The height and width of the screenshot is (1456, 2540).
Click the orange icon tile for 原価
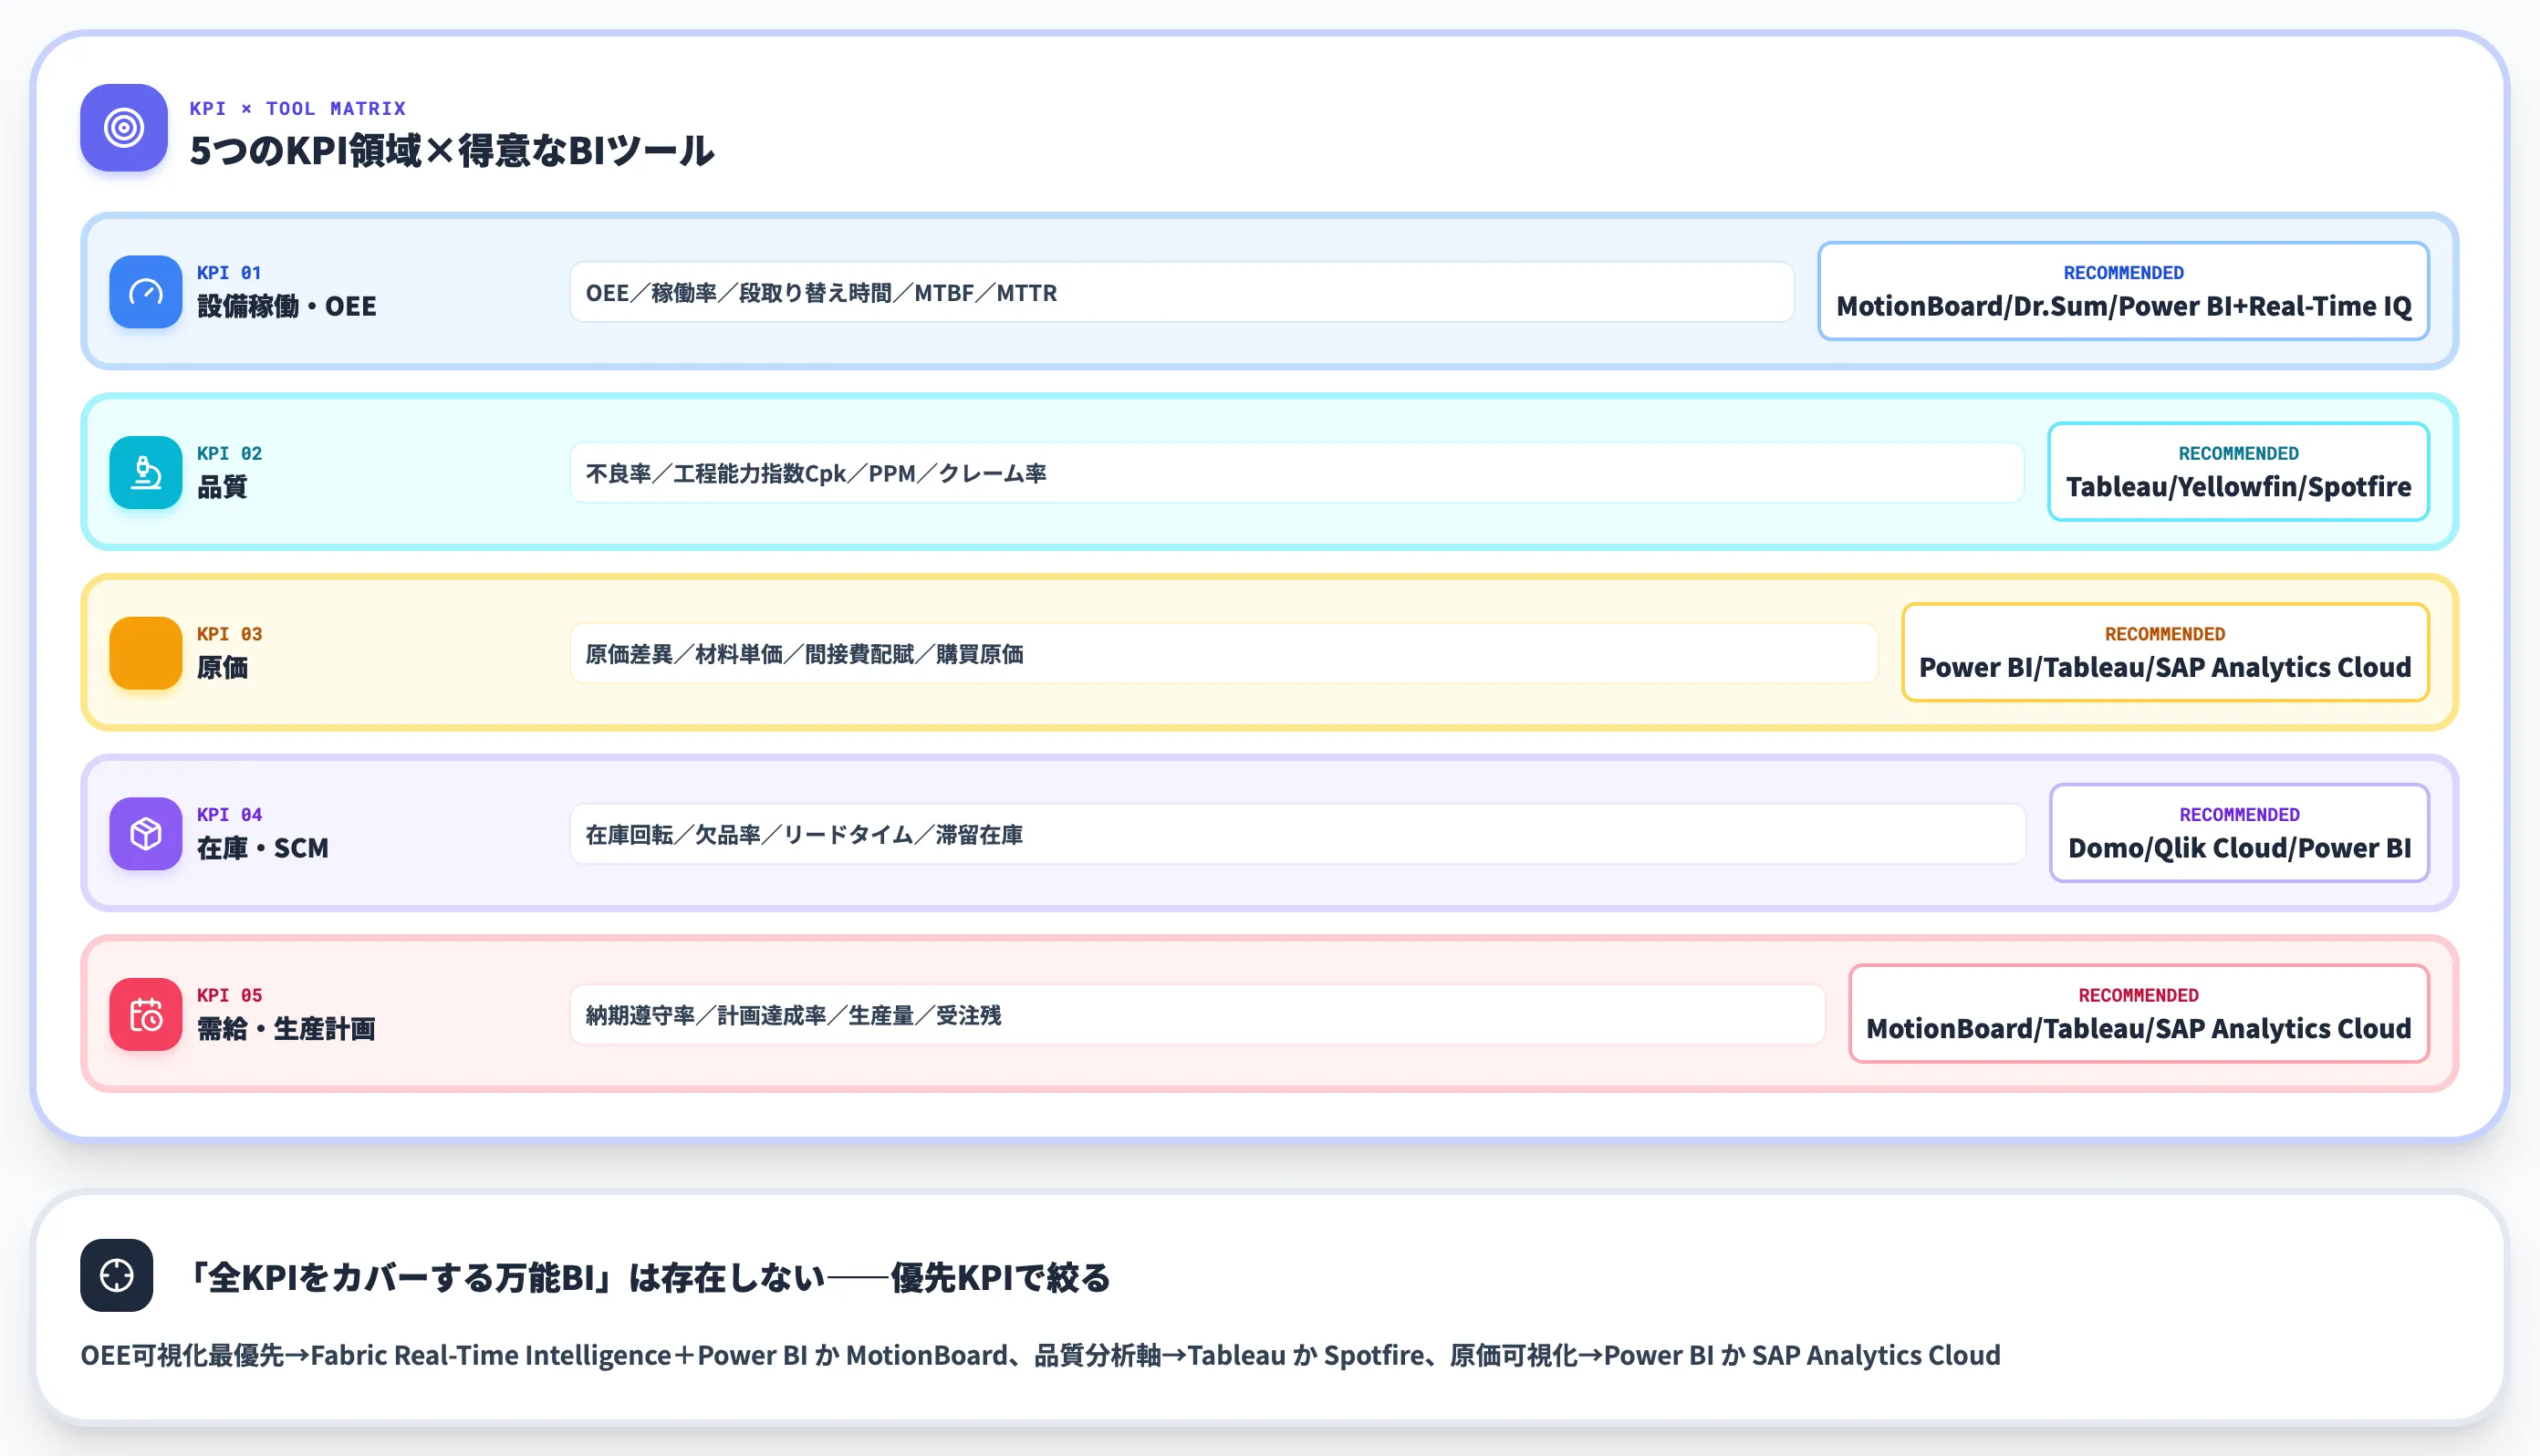tap(146, 653)
